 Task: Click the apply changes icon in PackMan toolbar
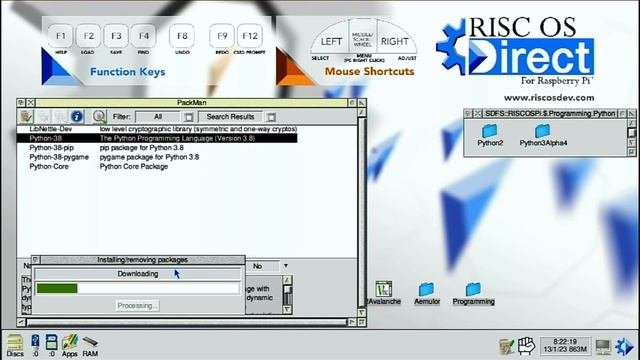point(27,117)
